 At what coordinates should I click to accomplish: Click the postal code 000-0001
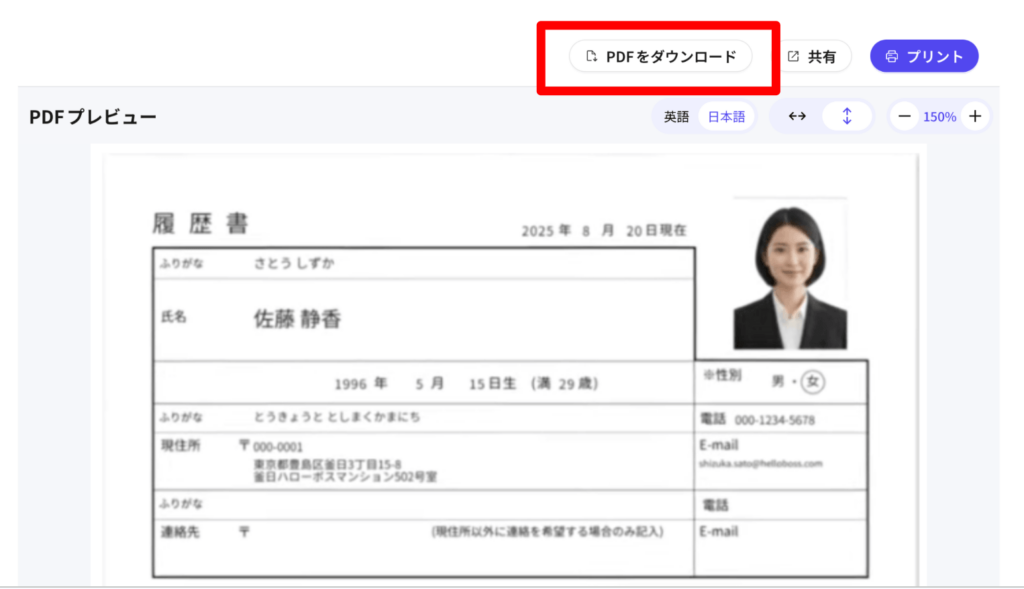point(278,447)
